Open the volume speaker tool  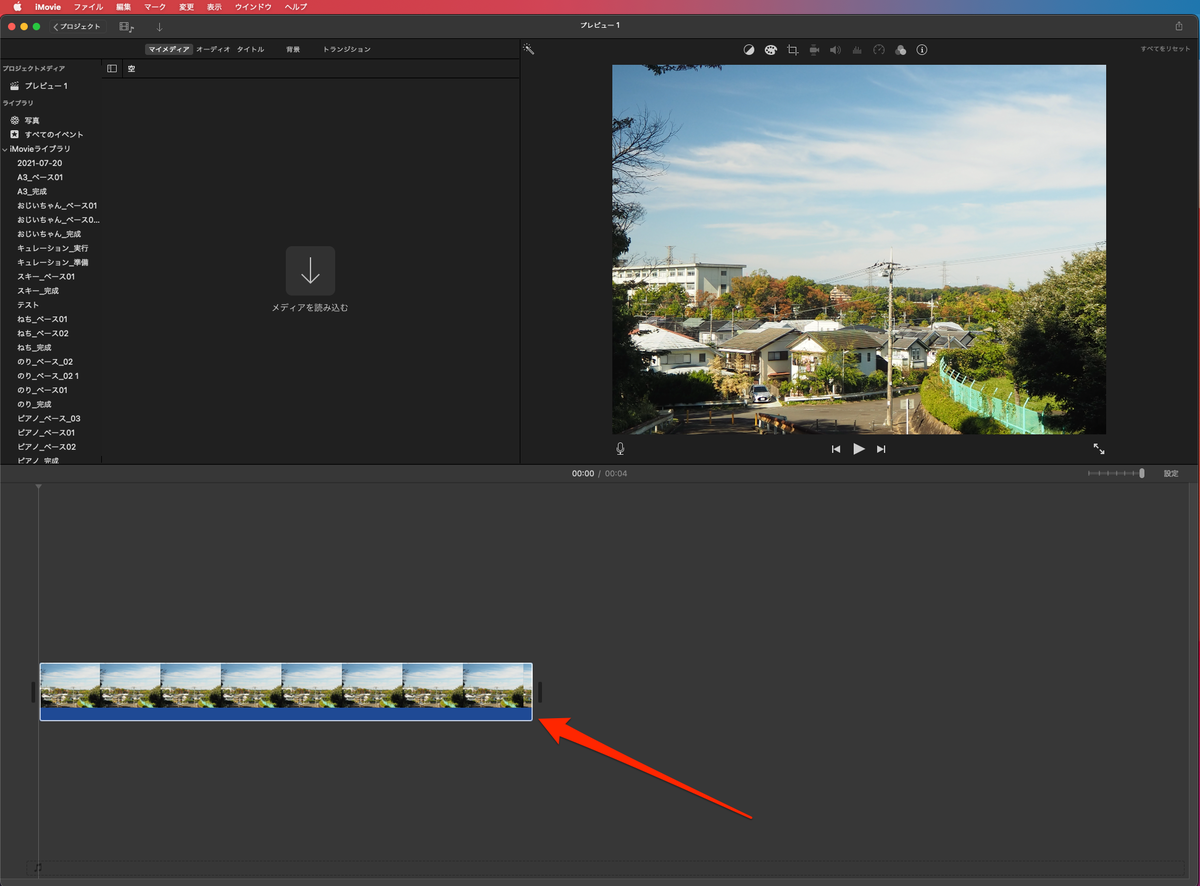(x=836, y=49)
